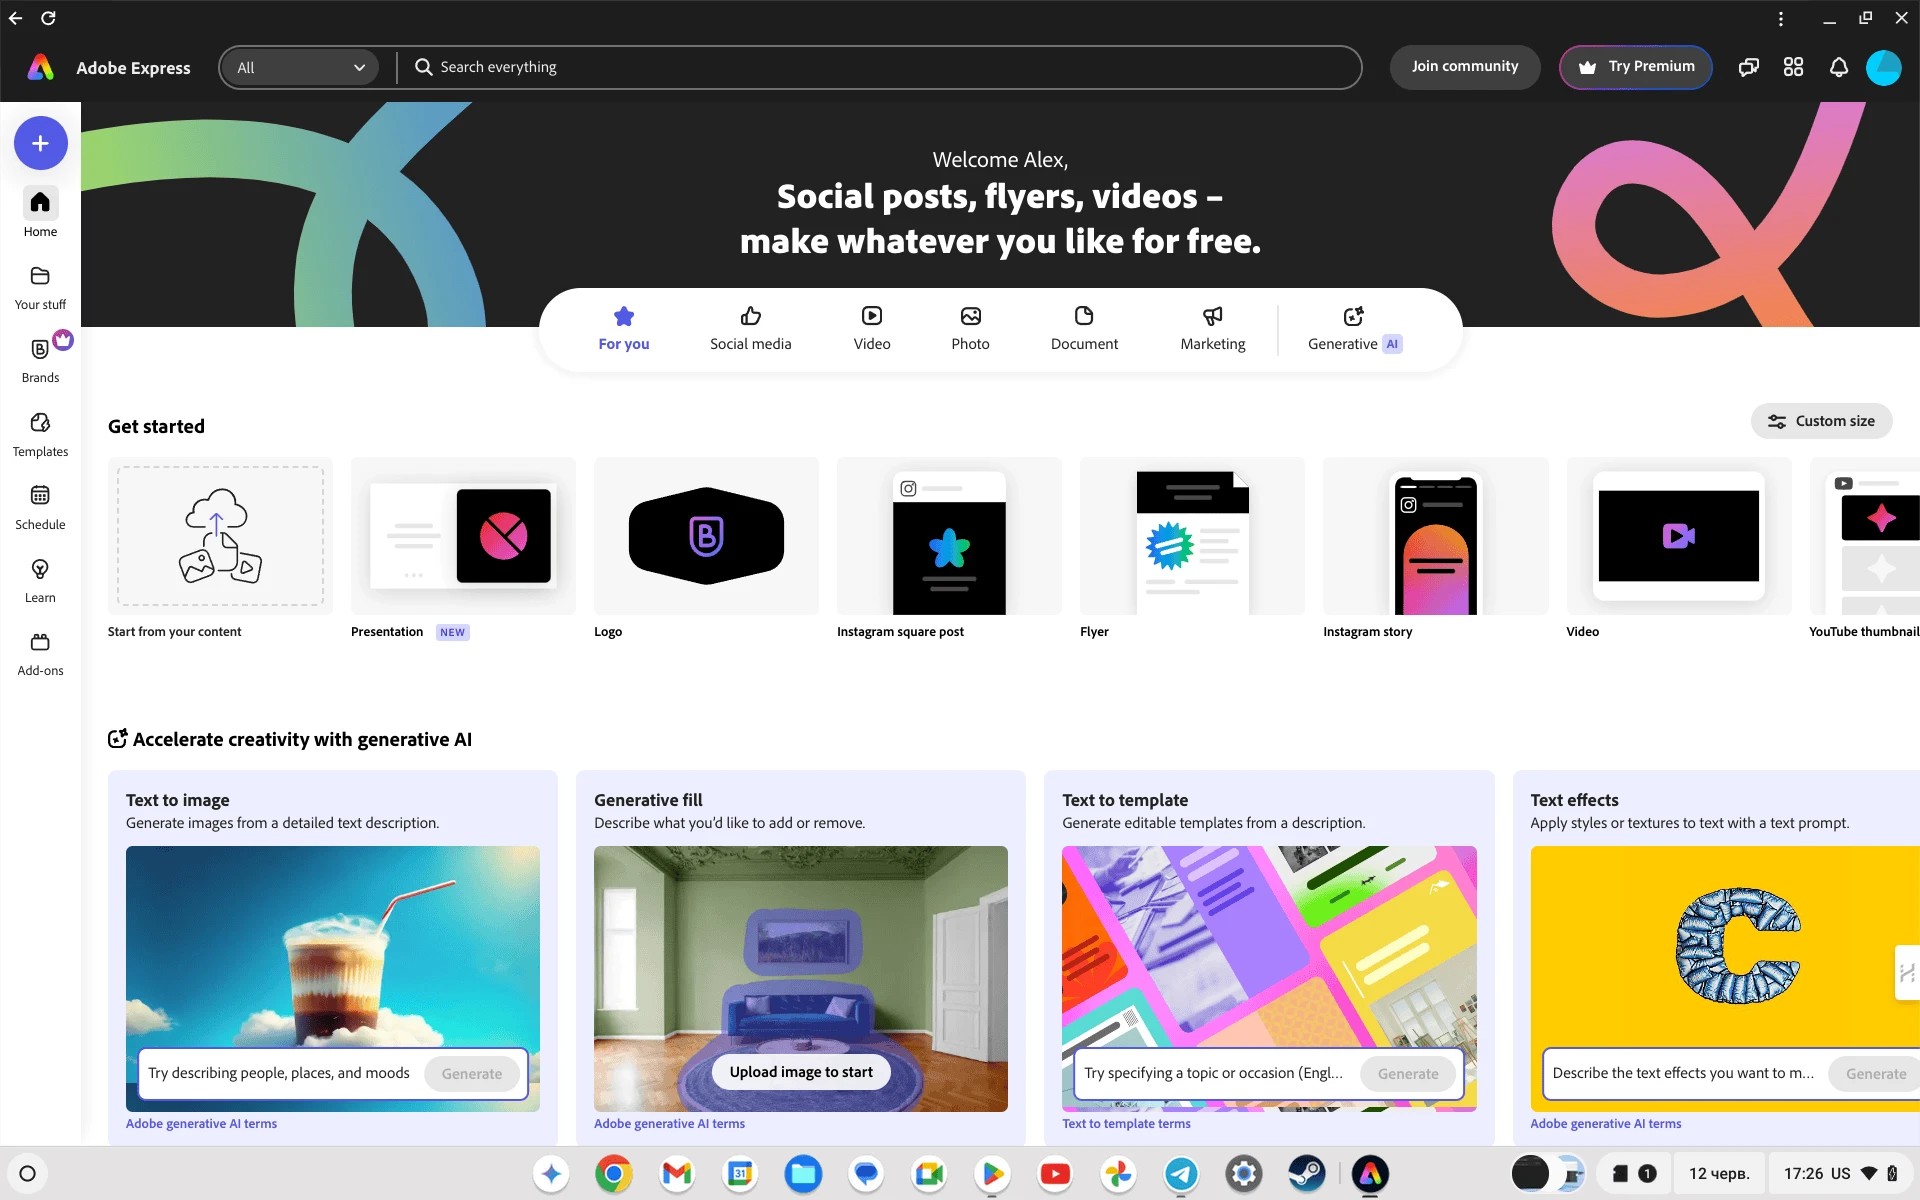Open Adobe generative AI terms under Text to image

click(x=201, y=1123)
